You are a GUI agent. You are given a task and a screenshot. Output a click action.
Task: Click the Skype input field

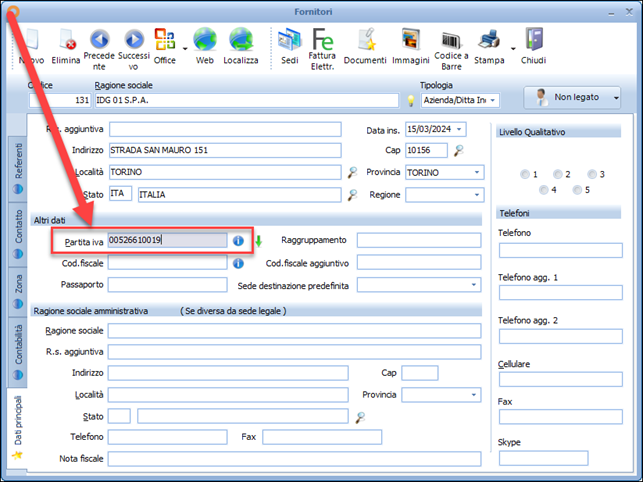[x=543, y=458]
